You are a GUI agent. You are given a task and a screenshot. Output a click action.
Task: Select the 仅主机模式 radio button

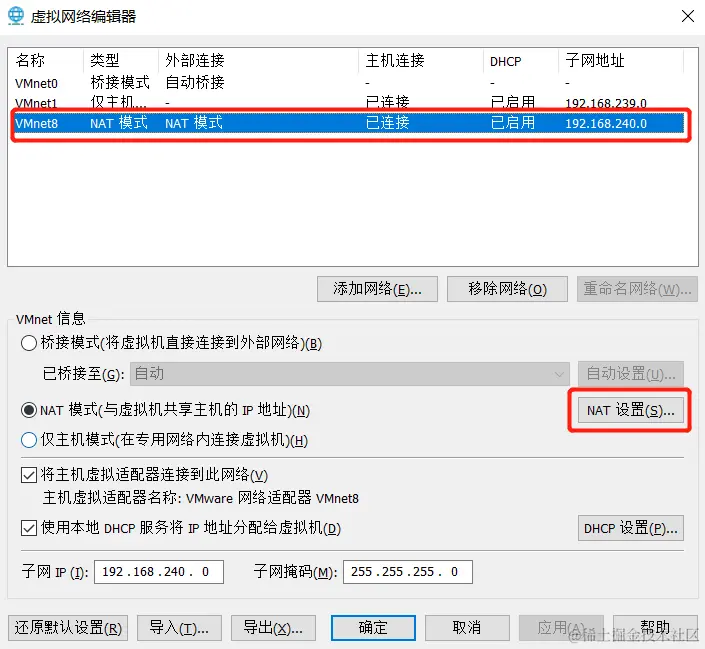(x=29, y=440)
